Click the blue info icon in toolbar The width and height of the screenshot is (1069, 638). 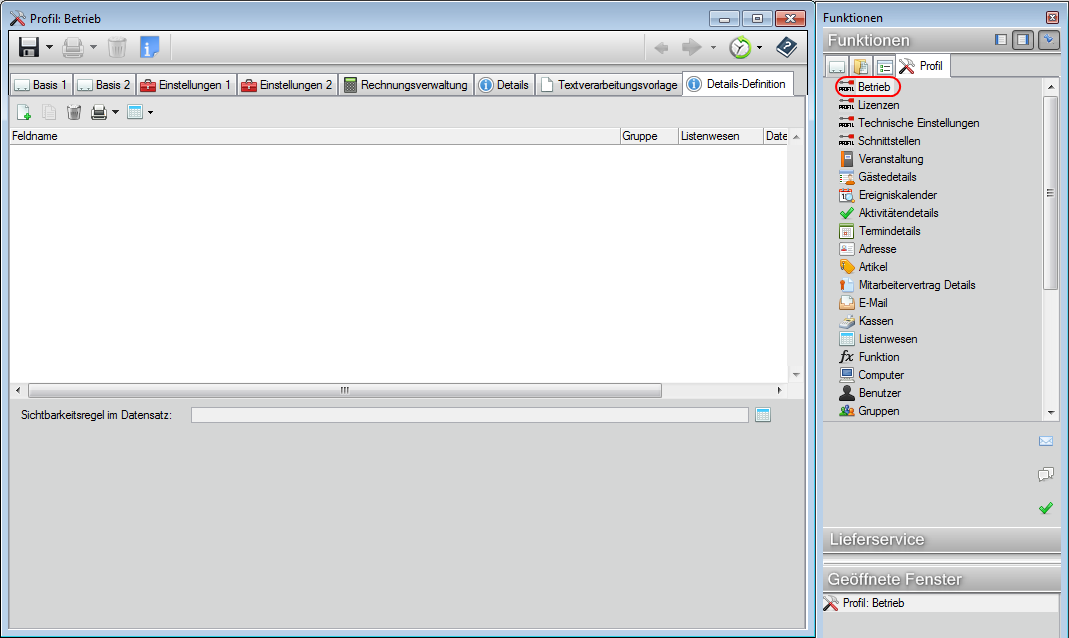coord(149,47)
